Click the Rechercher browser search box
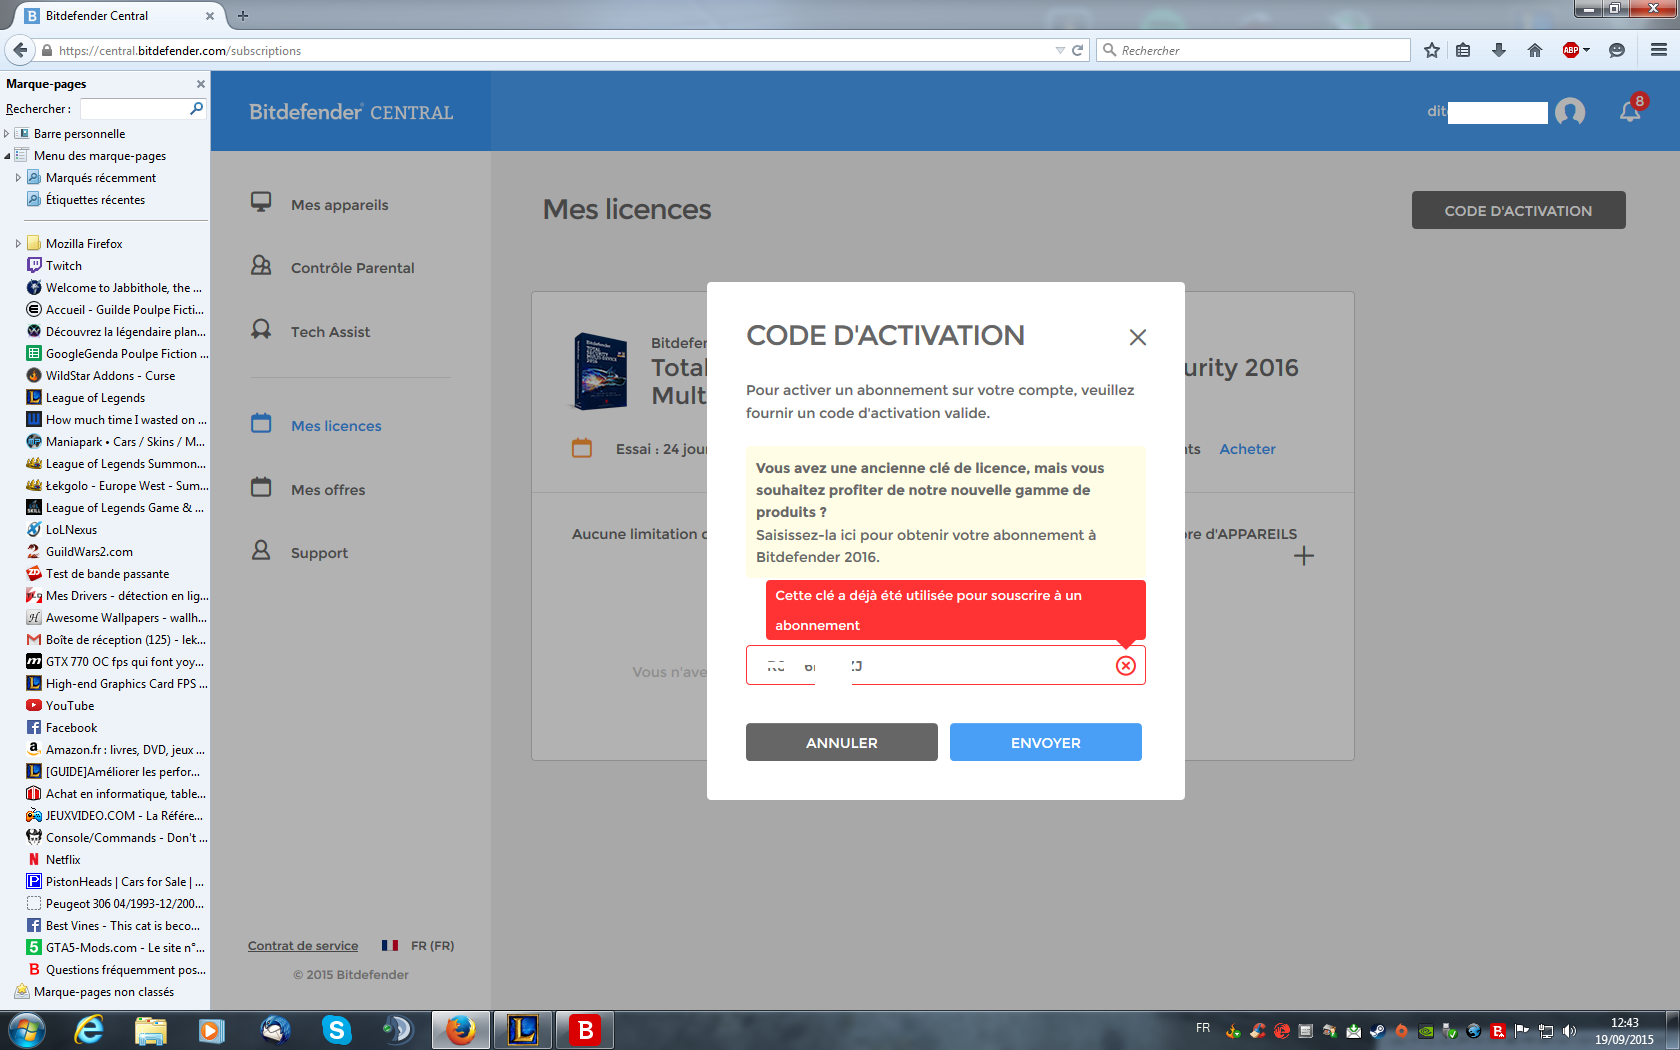The width and height of the screenshot is (1680, 1050). (1254, 50)
